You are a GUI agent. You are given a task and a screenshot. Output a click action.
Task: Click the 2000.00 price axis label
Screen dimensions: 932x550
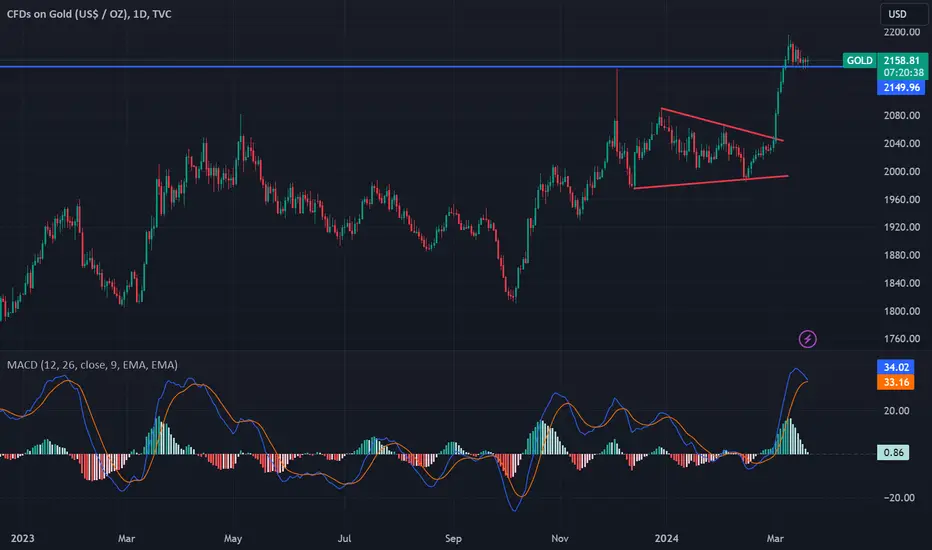tap(902, 171)
